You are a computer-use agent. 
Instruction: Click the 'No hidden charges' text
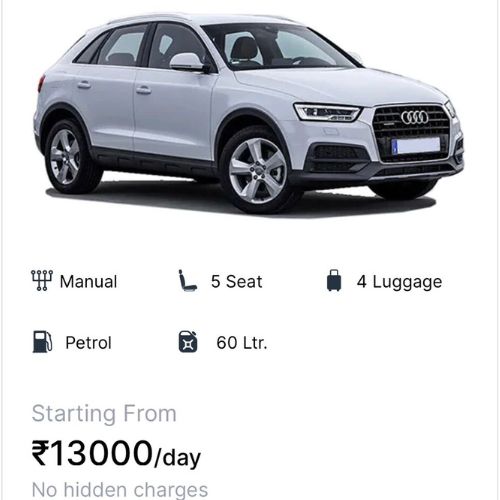[x=120, y=490]
